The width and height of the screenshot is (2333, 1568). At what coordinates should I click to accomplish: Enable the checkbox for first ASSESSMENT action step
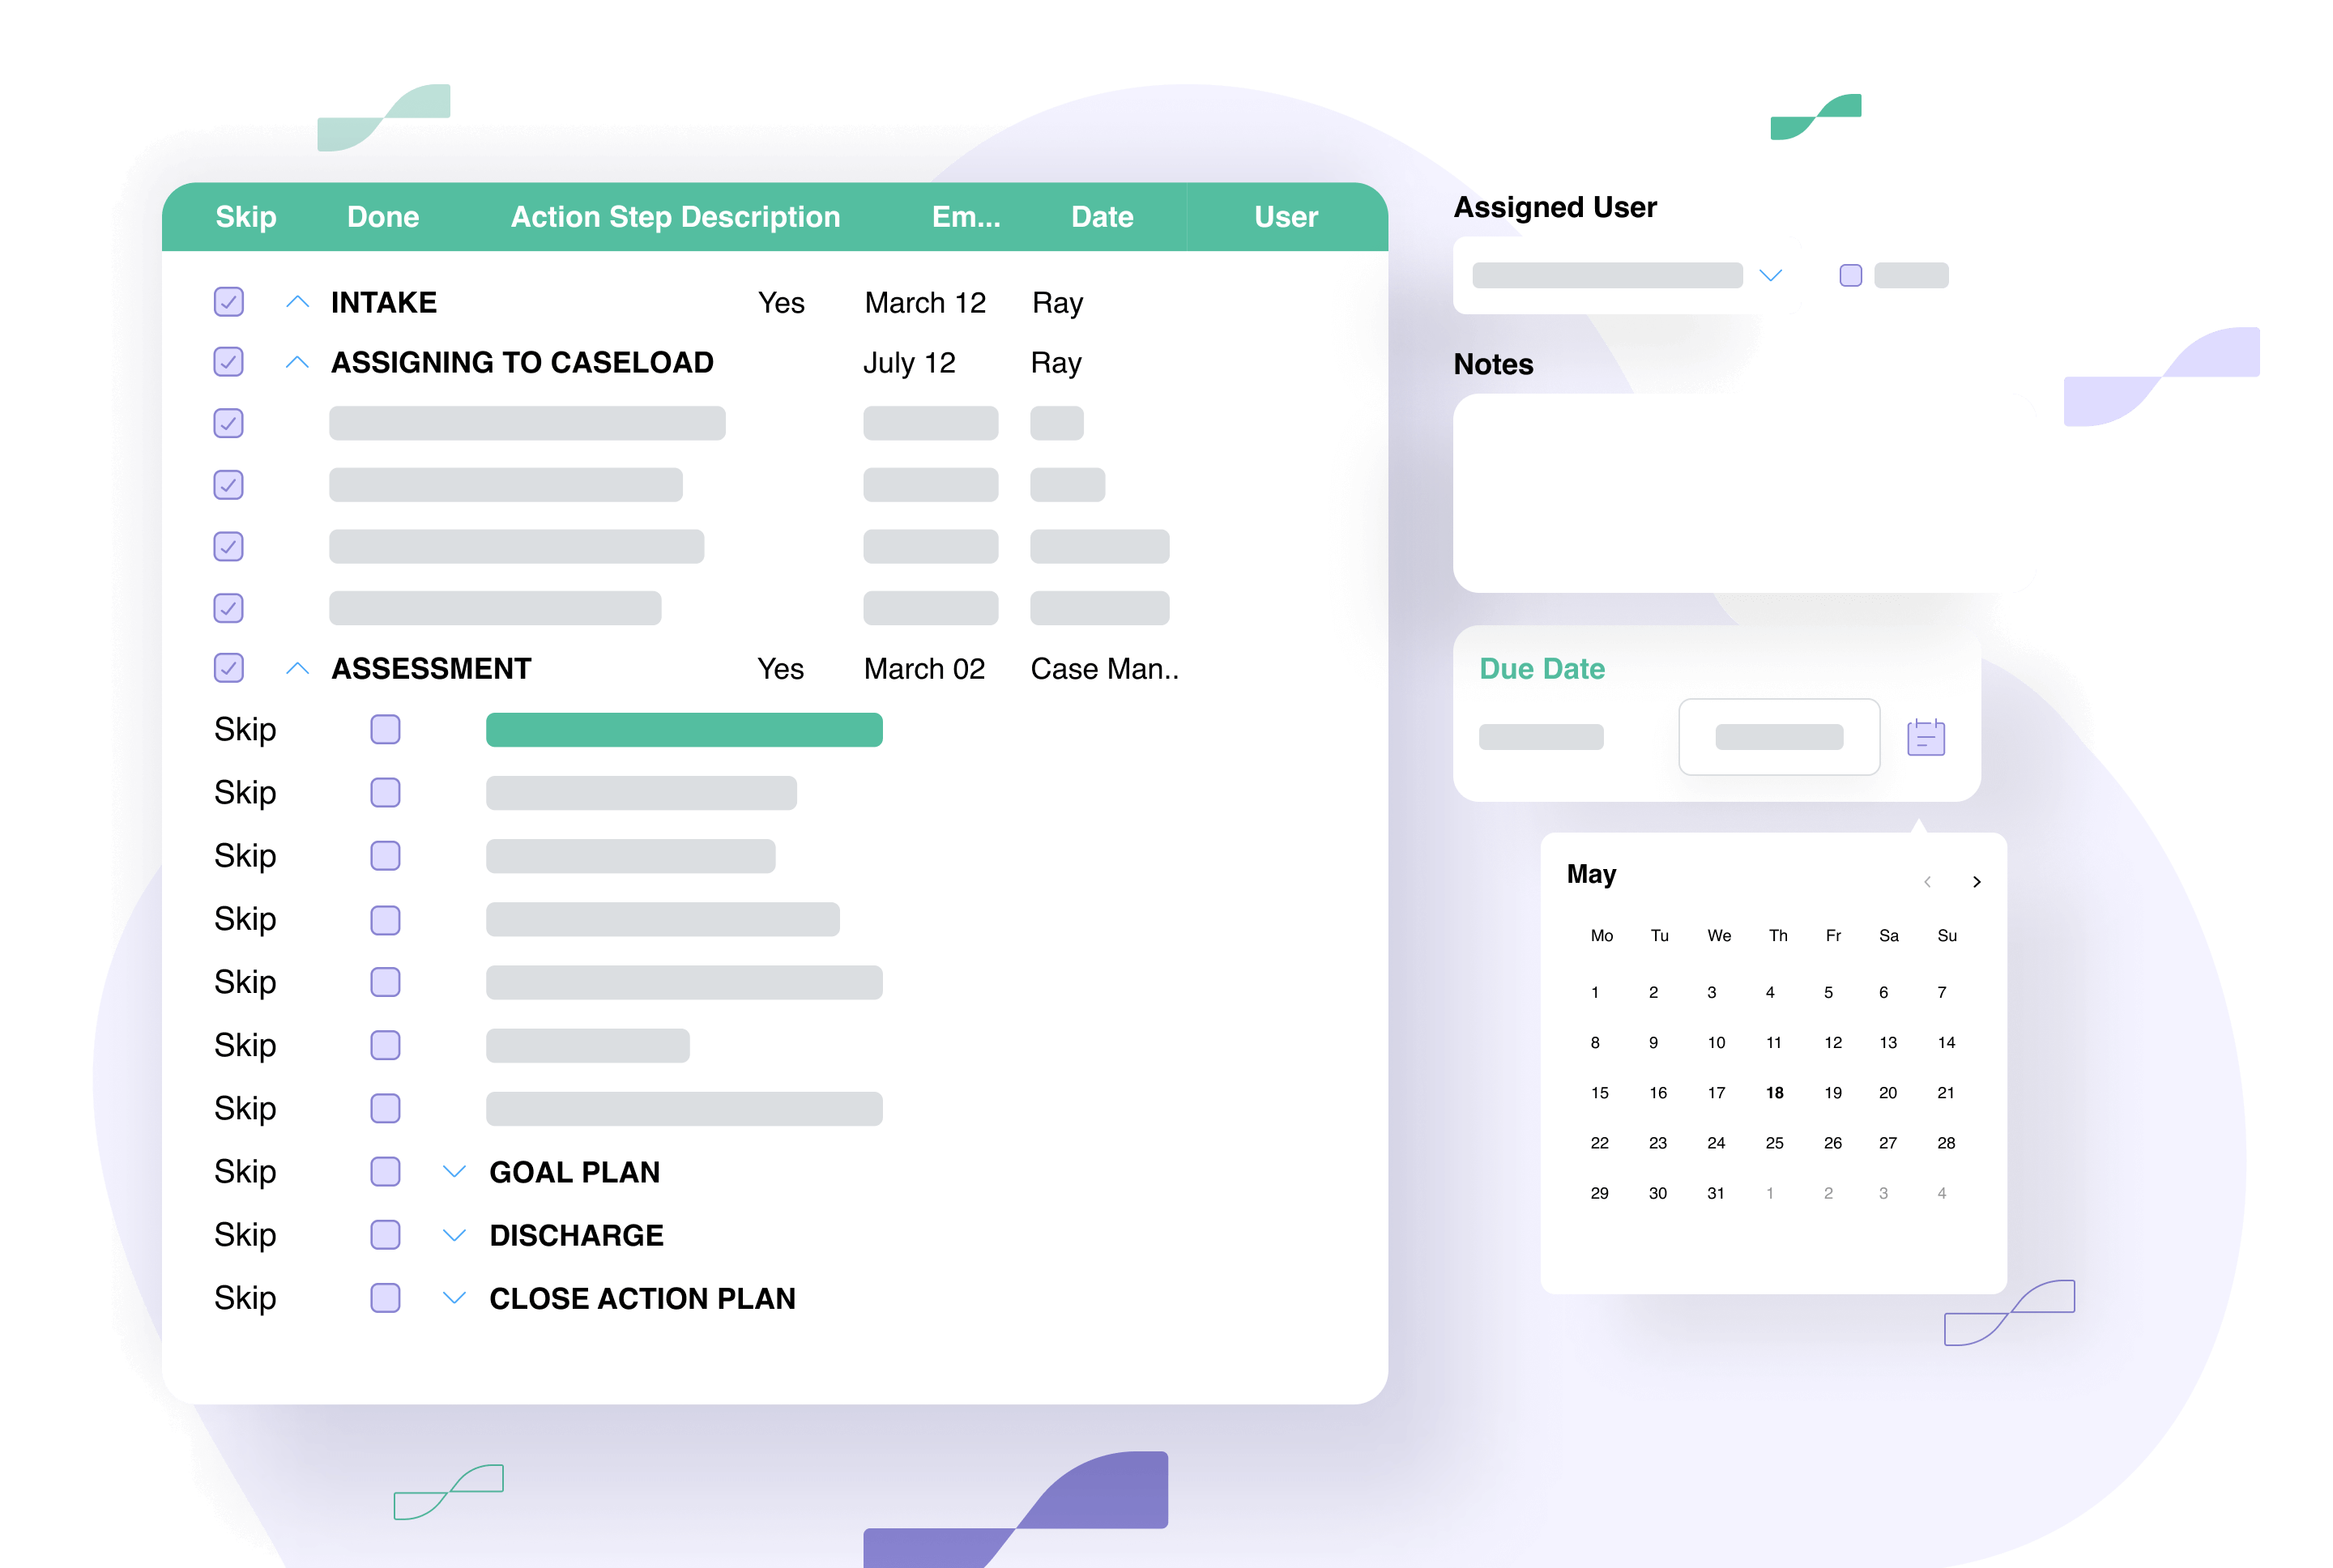pyautogui.click(x=385, y=730)
